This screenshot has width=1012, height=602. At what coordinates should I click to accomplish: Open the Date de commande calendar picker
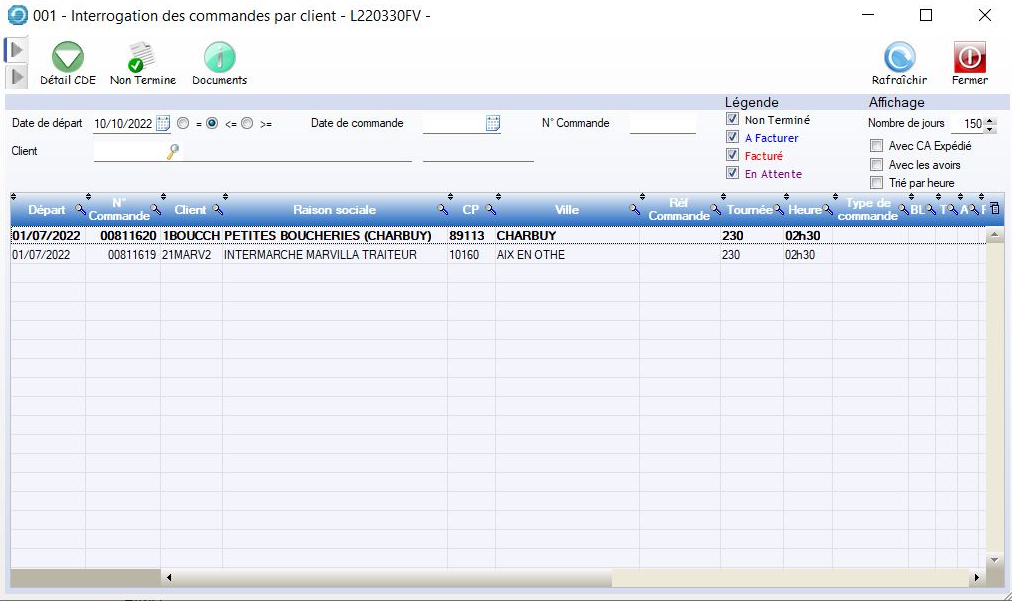click(493, 124)
